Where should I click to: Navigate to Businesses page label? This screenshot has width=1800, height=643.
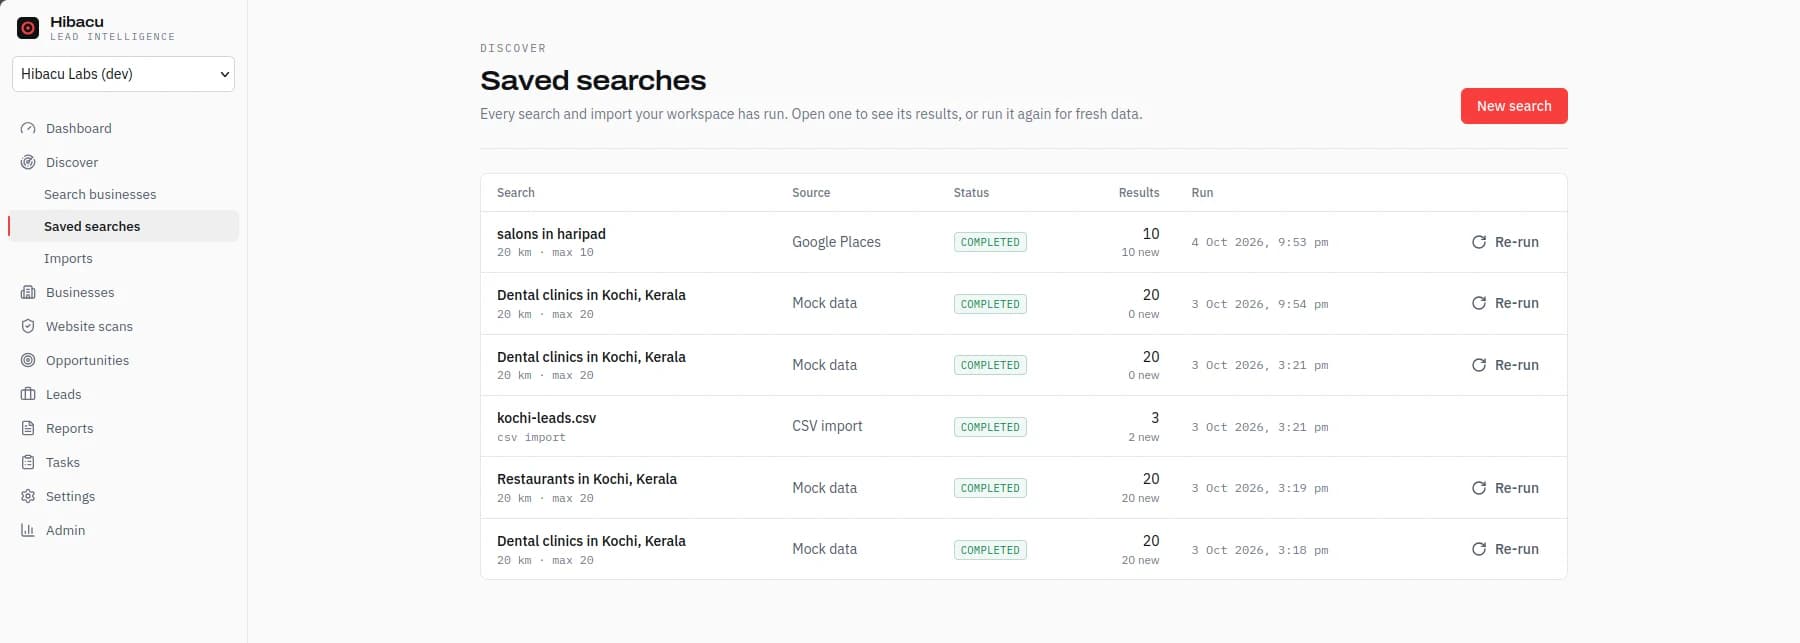click(80, 292)
